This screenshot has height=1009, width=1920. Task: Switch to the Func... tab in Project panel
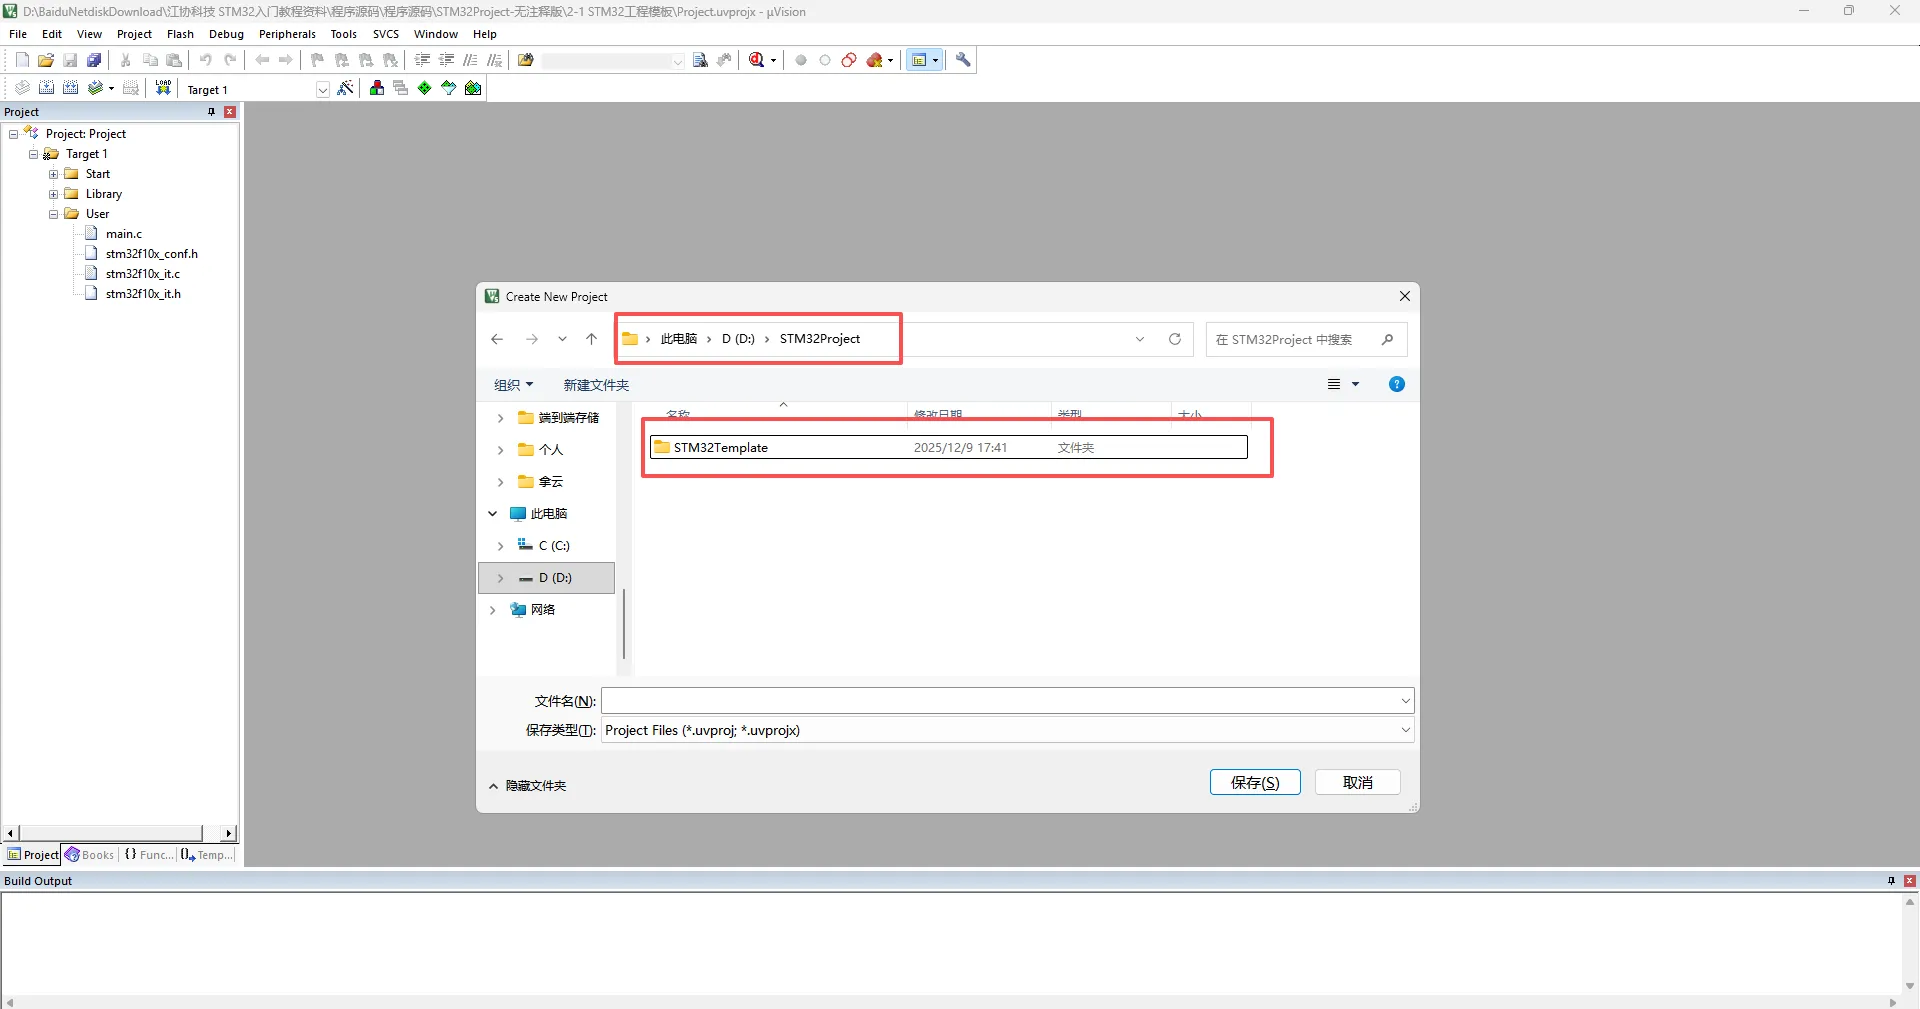(x=148, y=855)
